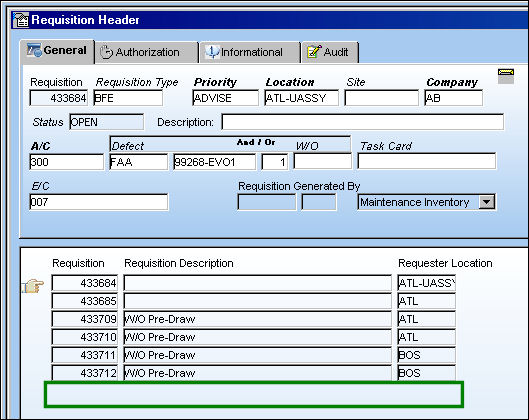The image size is (529, 420).
Task: Open the Audit tab
Action: point(330,52)
